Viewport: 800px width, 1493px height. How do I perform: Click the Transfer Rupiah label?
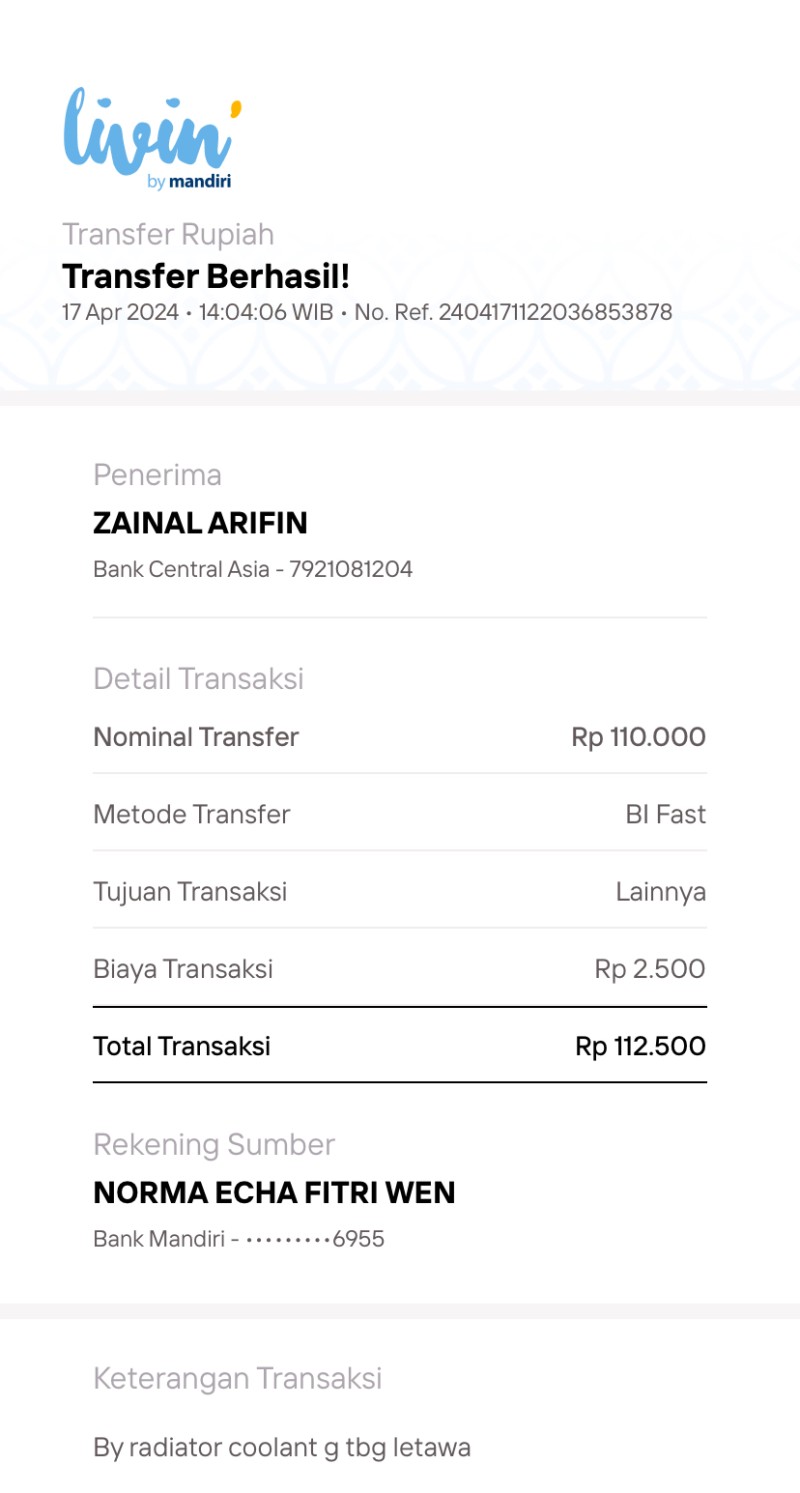(x=168, y=234)
